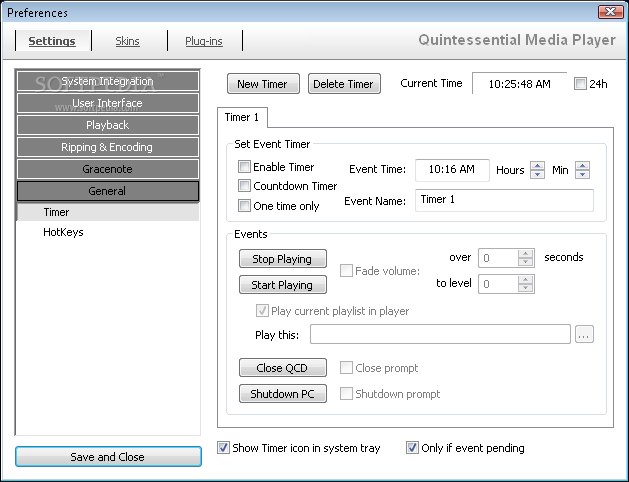Collapse the General section
Viewport: 629px width, 482px height.
(108, 191)
